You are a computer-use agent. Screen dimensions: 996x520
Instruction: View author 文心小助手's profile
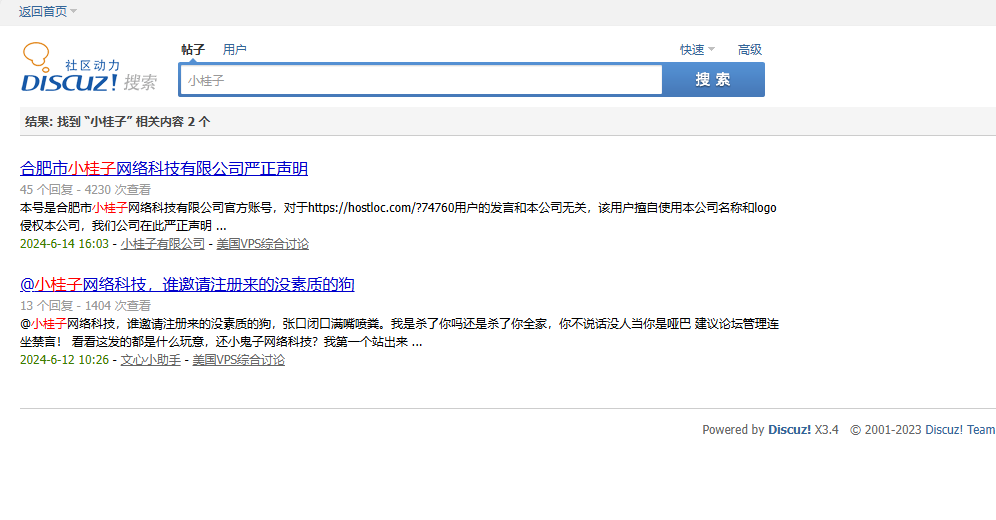pyautogui.click(x=150, y=360)
